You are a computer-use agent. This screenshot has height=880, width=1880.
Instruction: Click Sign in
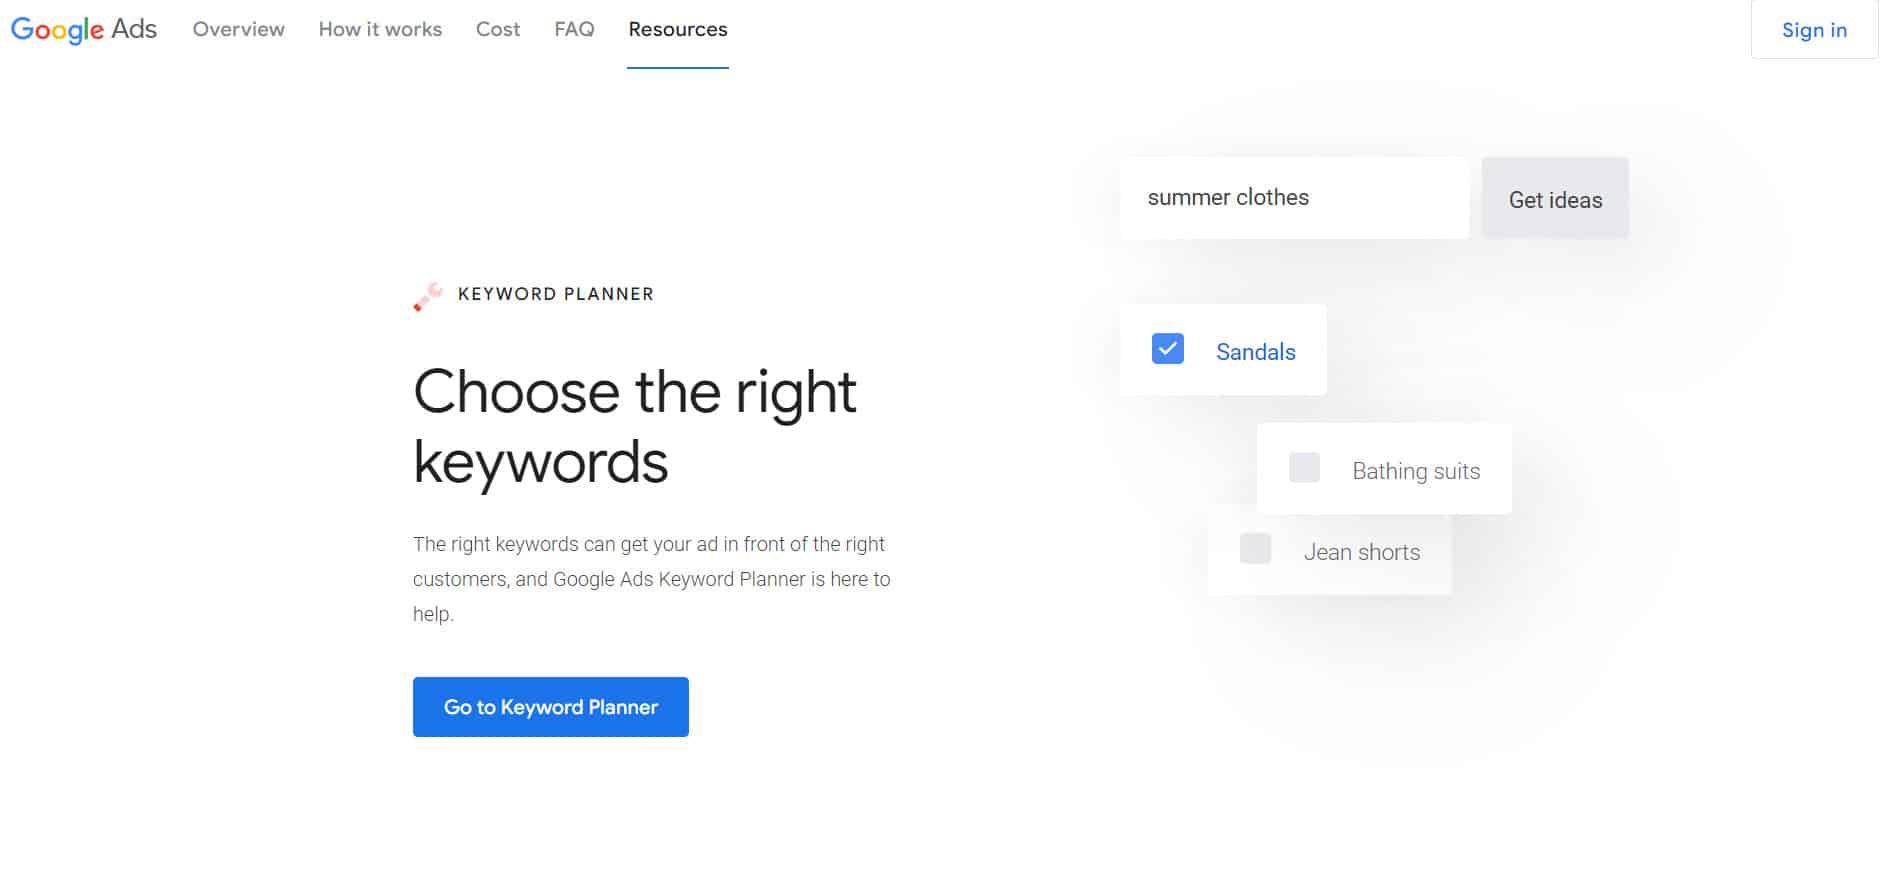pos(1814,29)
